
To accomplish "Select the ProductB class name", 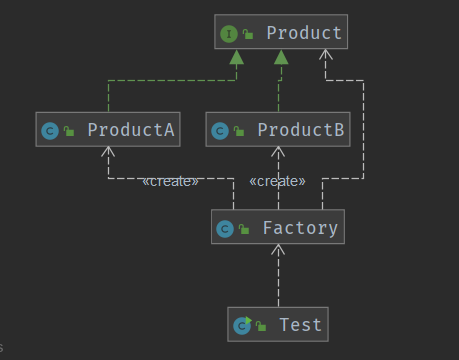I will 301,130.
